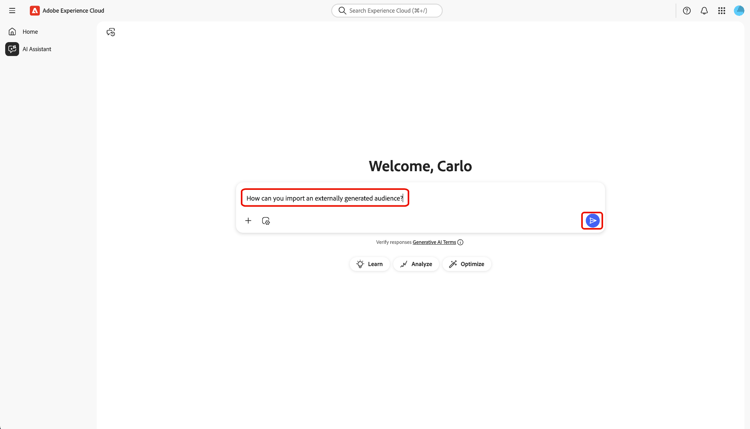This screenshot has height=429, width=750.
Task: Focus the Search Experience Cloud field
Action: [x=386, y=11]
